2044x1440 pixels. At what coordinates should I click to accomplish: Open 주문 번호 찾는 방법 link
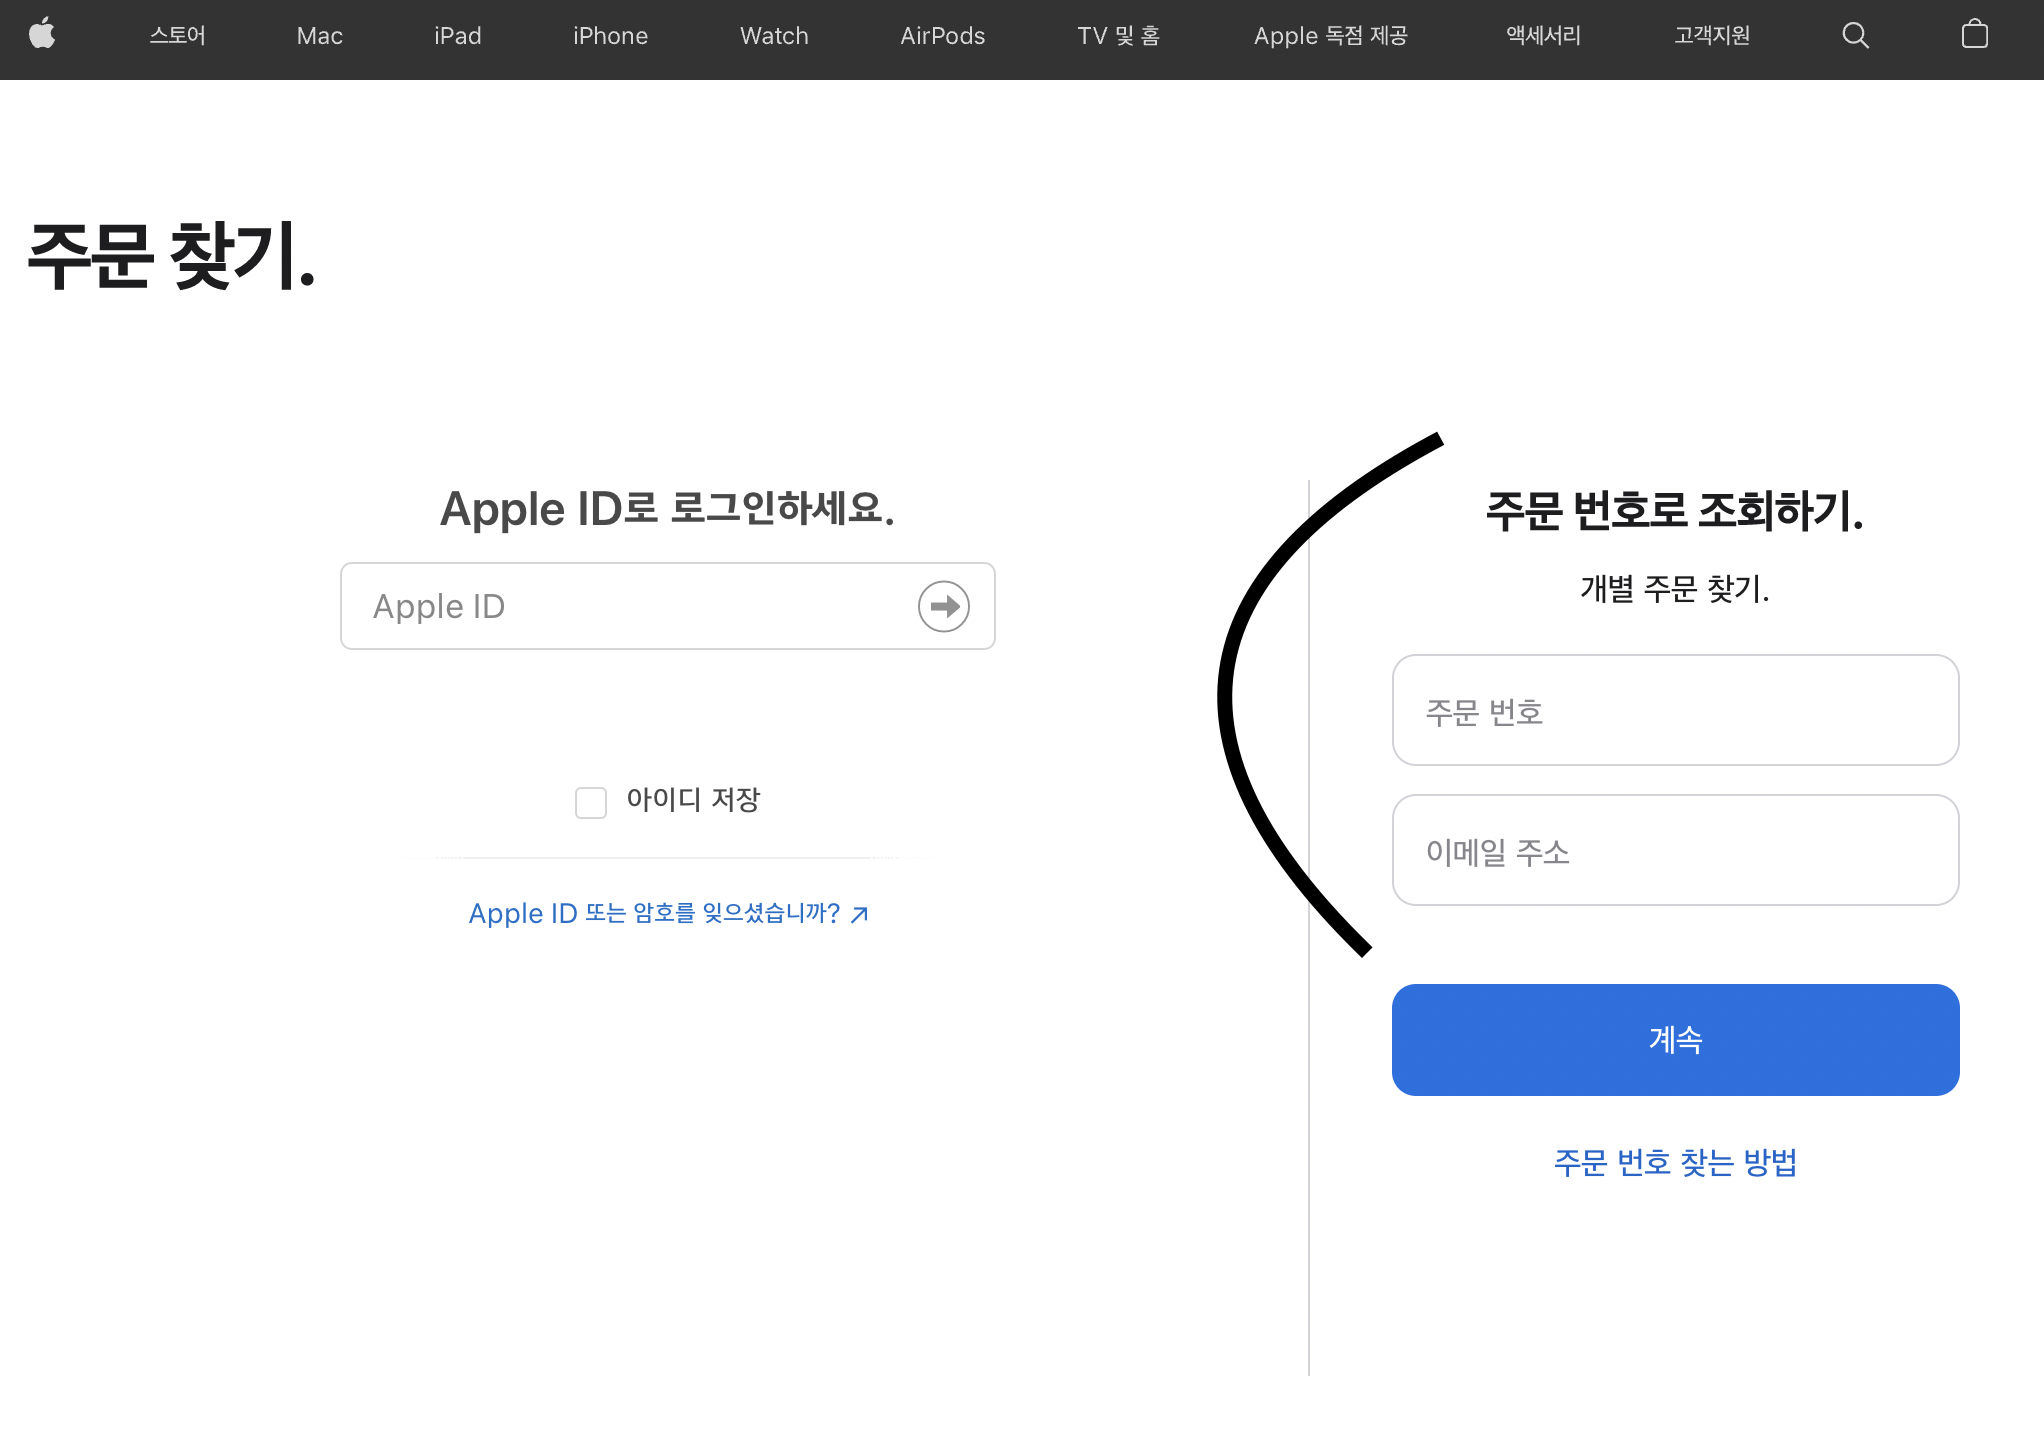(1675, 1162)
